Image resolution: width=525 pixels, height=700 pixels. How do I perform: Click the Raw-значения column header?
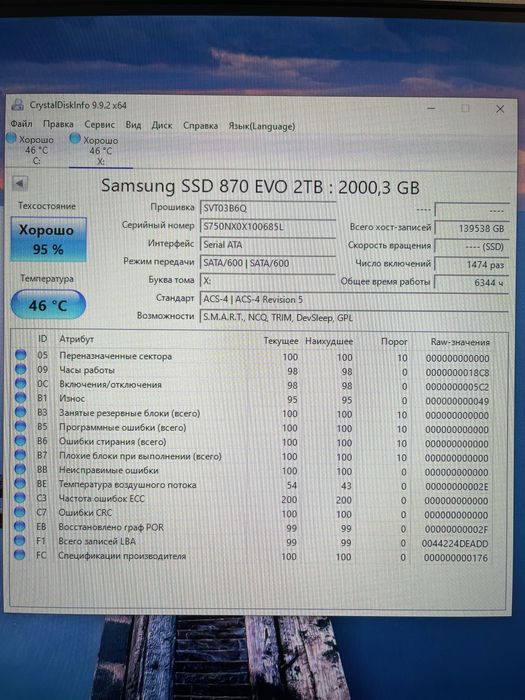(x=460, y=342)
